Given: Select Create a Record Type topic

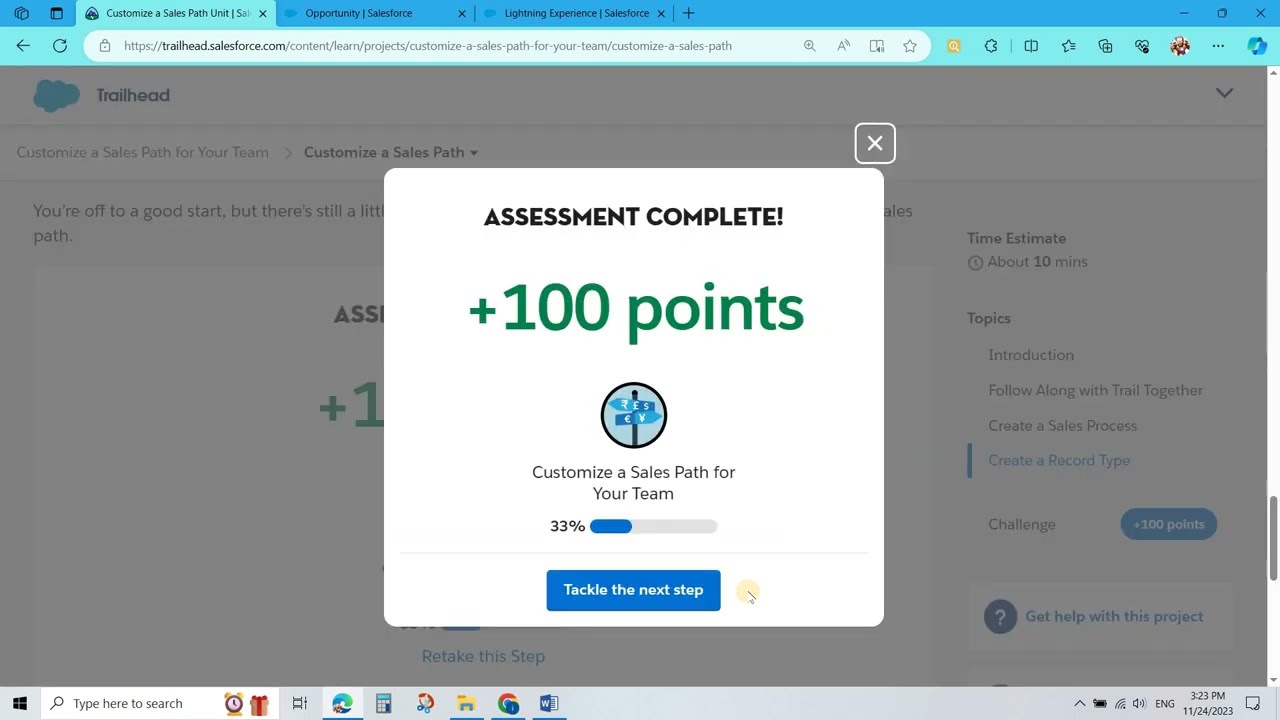Looking at the screenshot, I should 1059,460.
